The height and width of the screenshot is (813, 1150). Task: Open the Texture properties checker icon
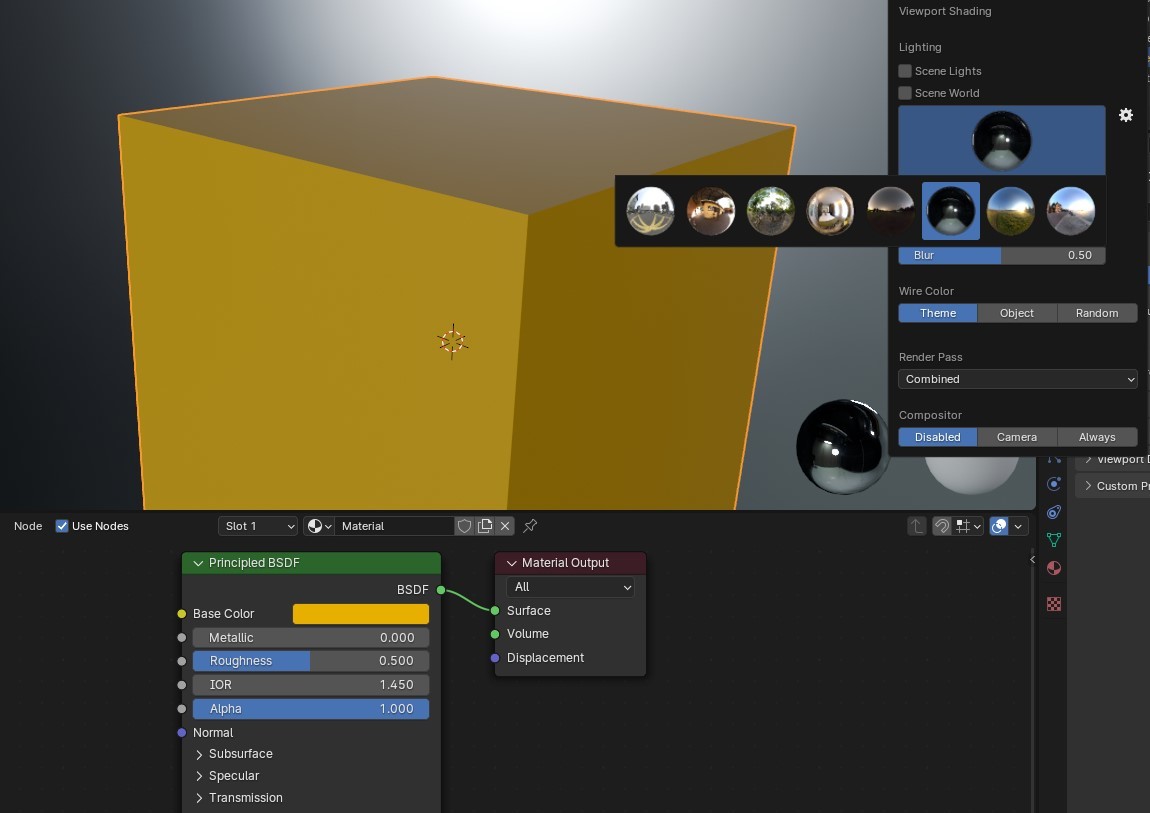[x=1054, y=604]
